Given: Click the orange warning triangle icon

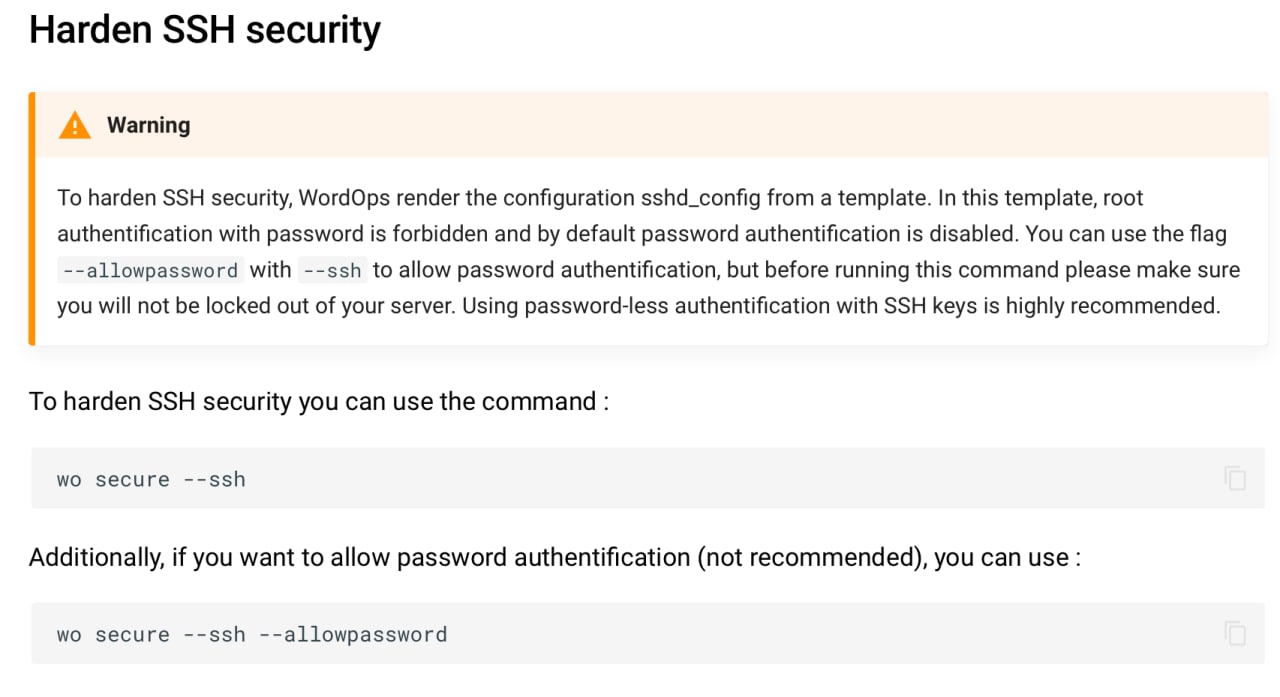Looking at the screenshot, I should [75, 125].
